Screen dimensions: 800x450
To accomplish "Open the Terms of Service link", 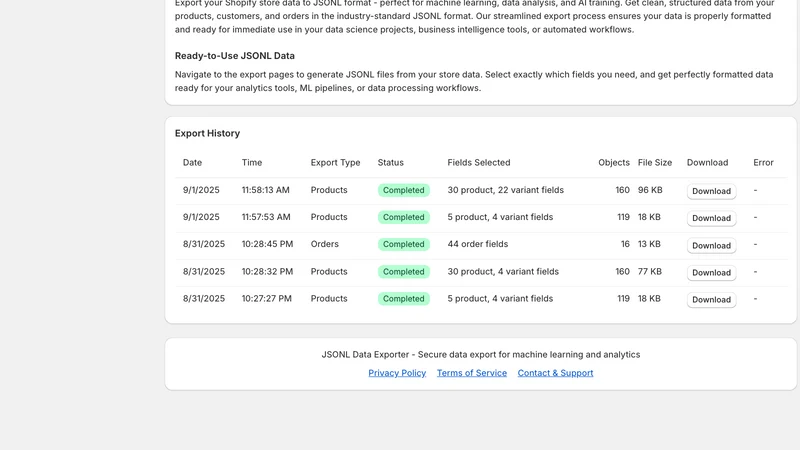I will click(472, 373).
